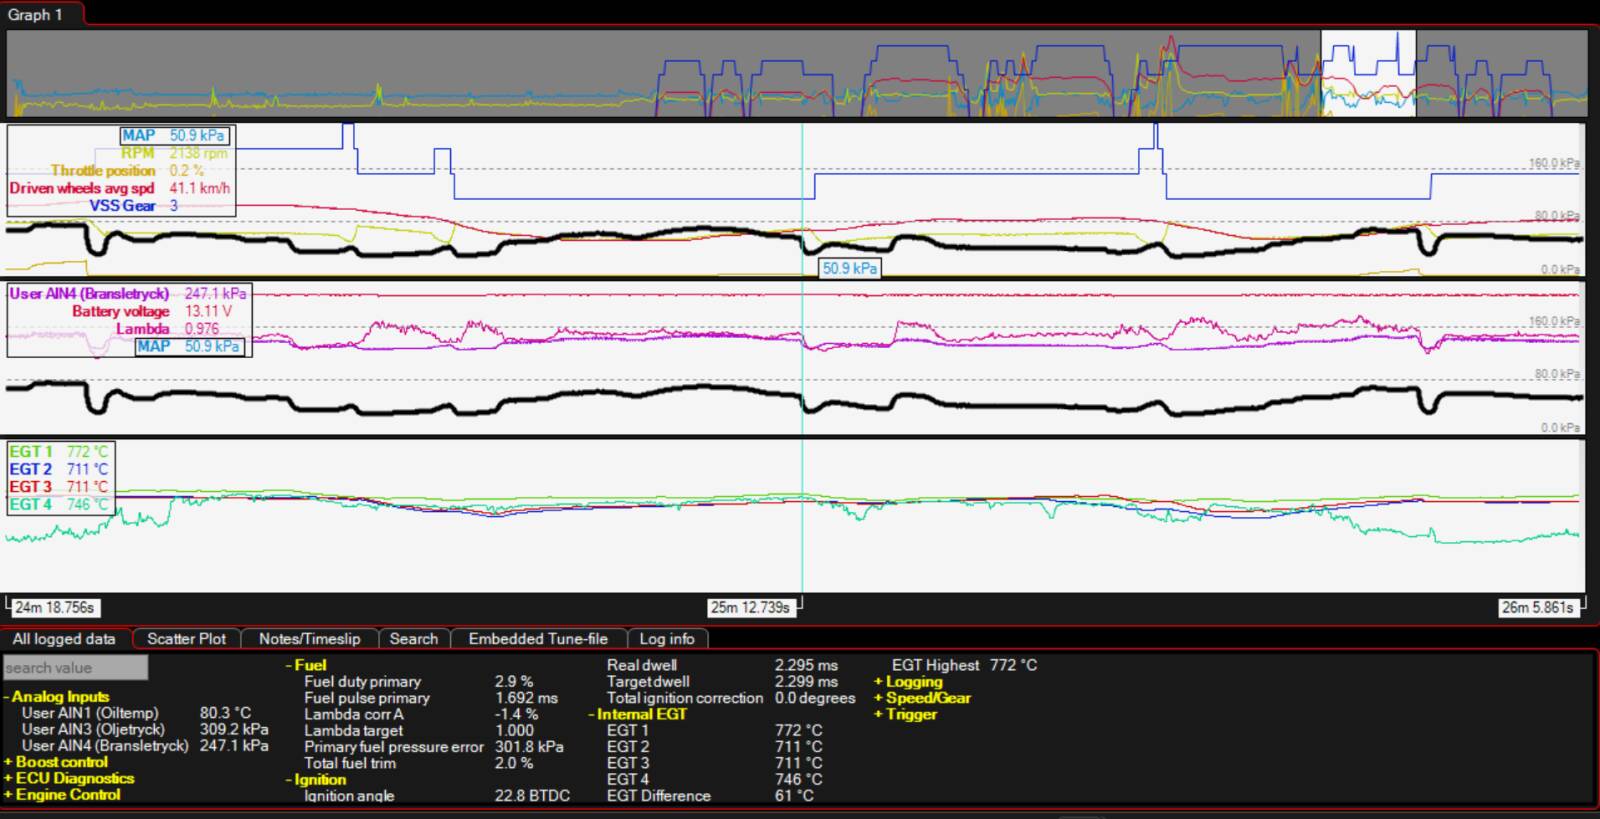Expand the Engine Control group
This screenshot has height=819, width=1600.
coord(67,795)
